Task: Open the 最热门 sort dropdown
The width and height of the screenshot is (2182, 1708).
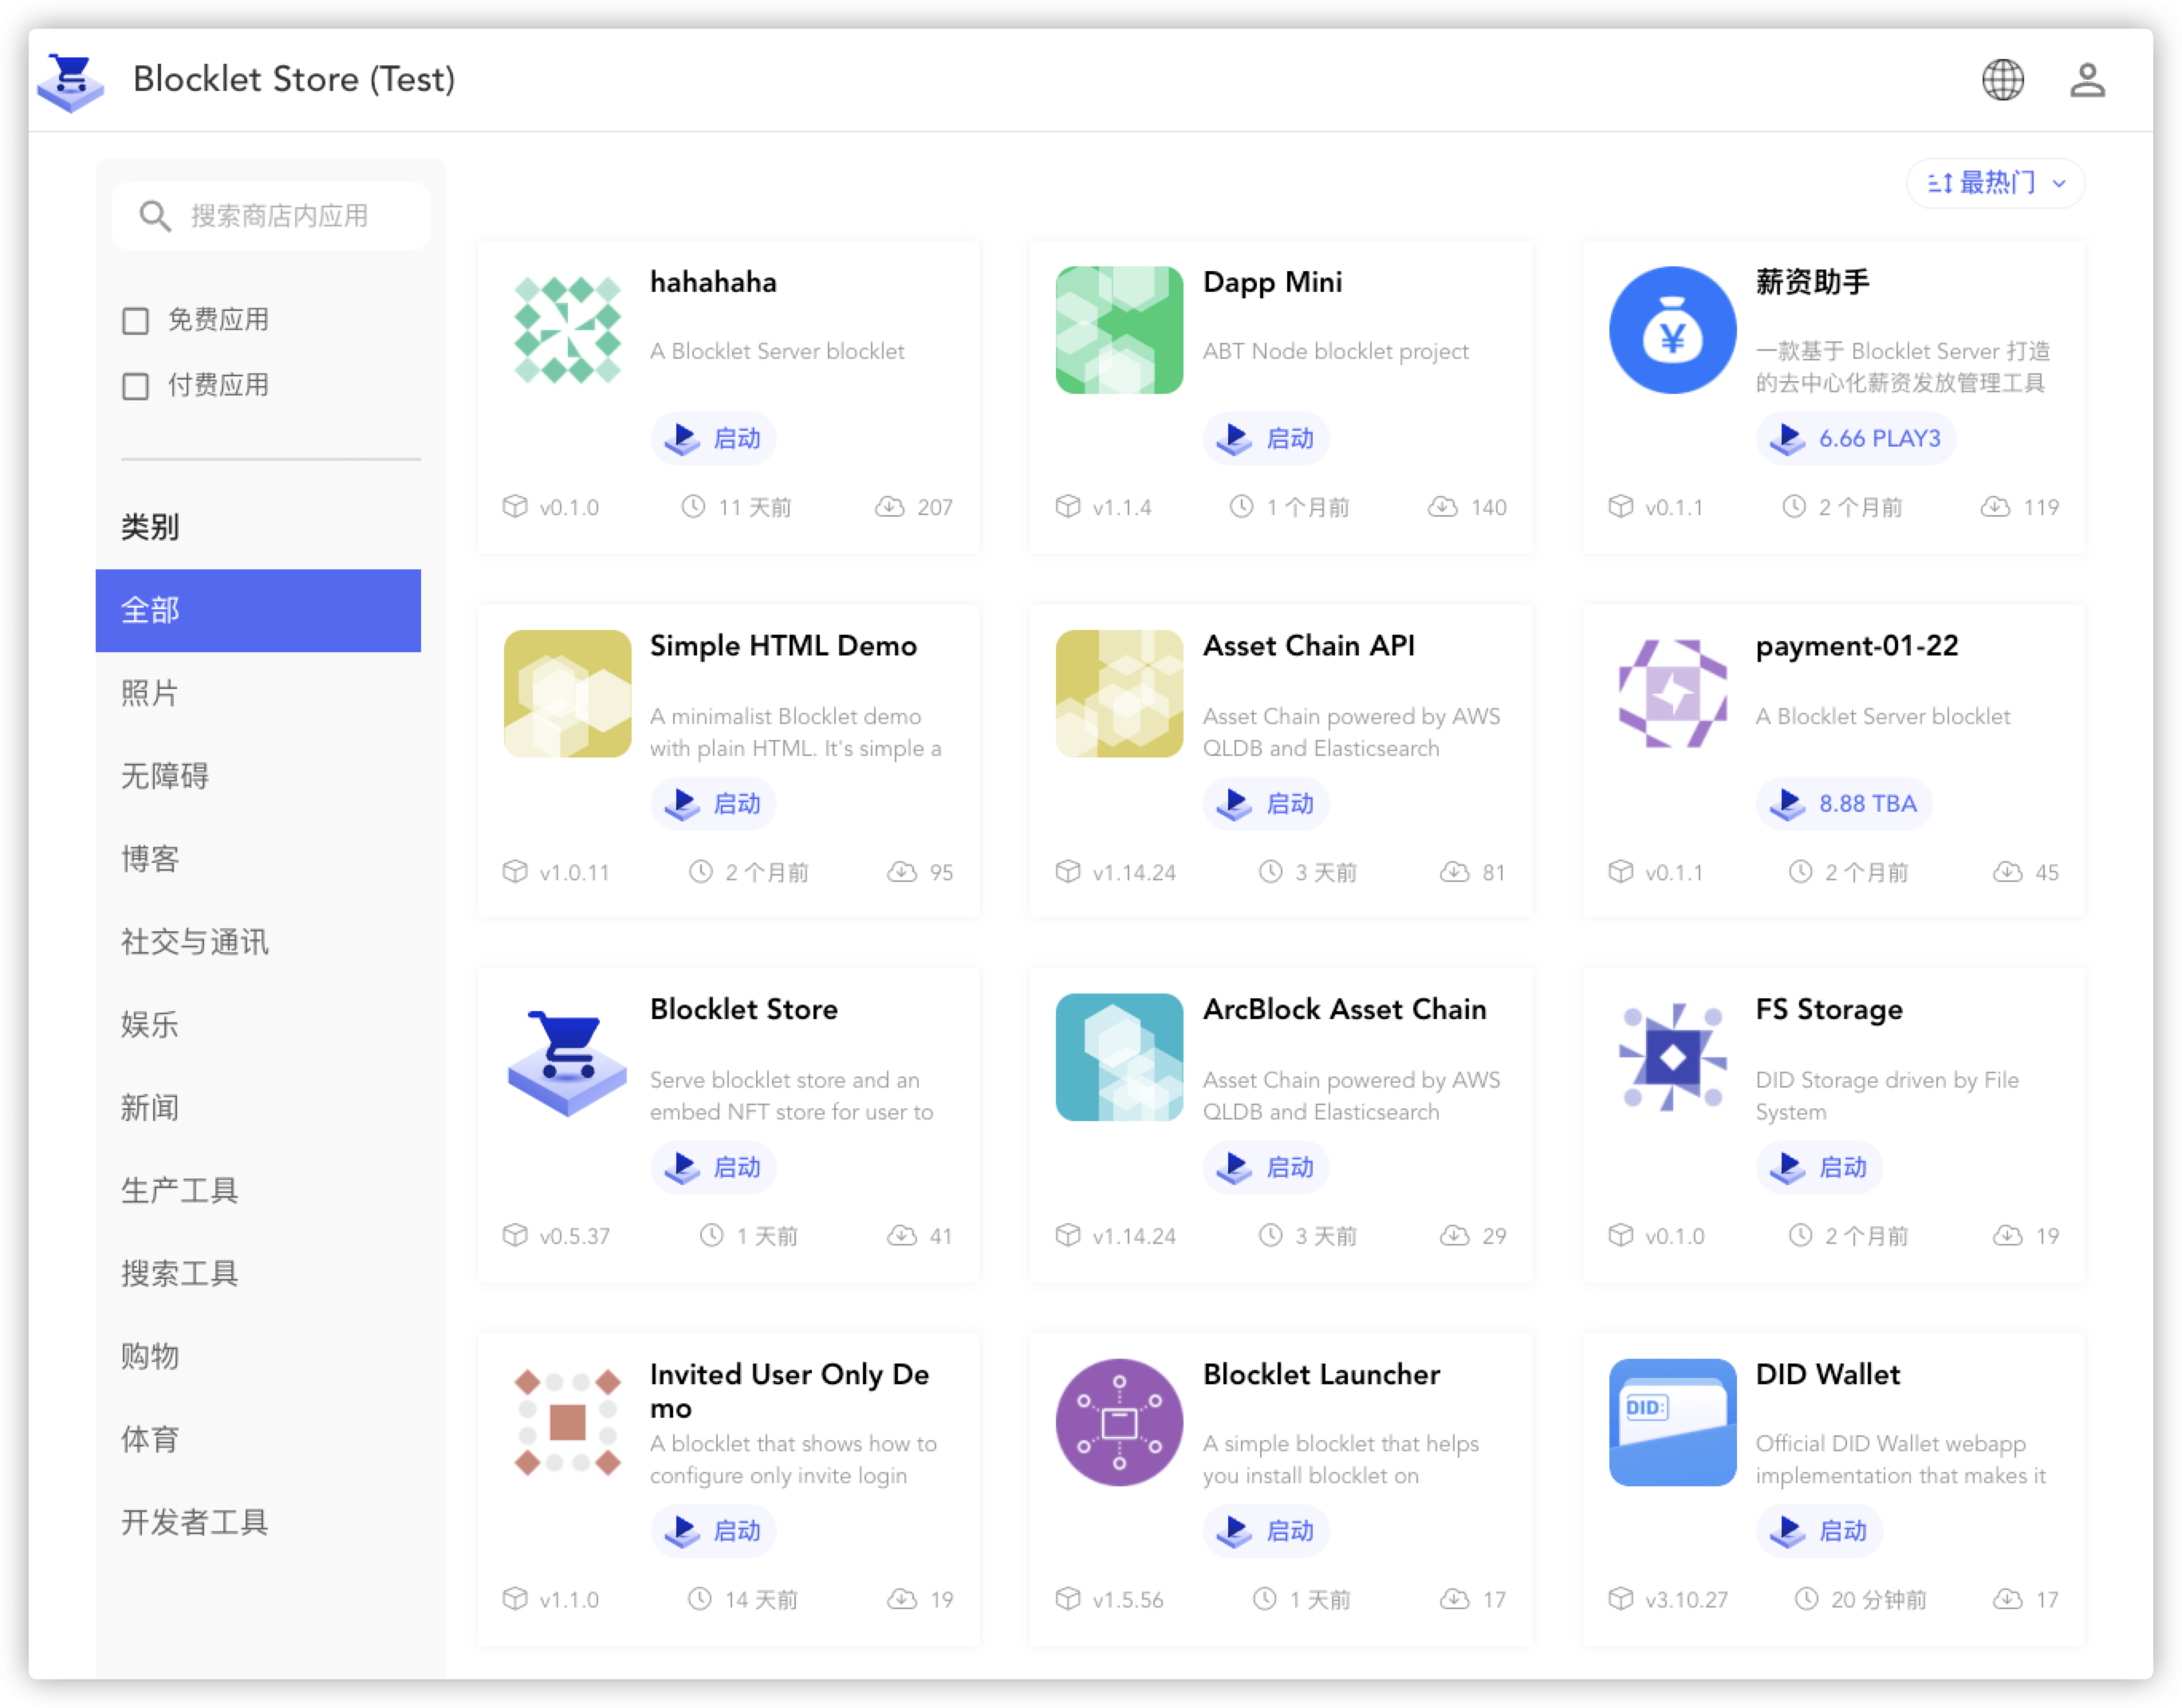Action: point(1995,183)
